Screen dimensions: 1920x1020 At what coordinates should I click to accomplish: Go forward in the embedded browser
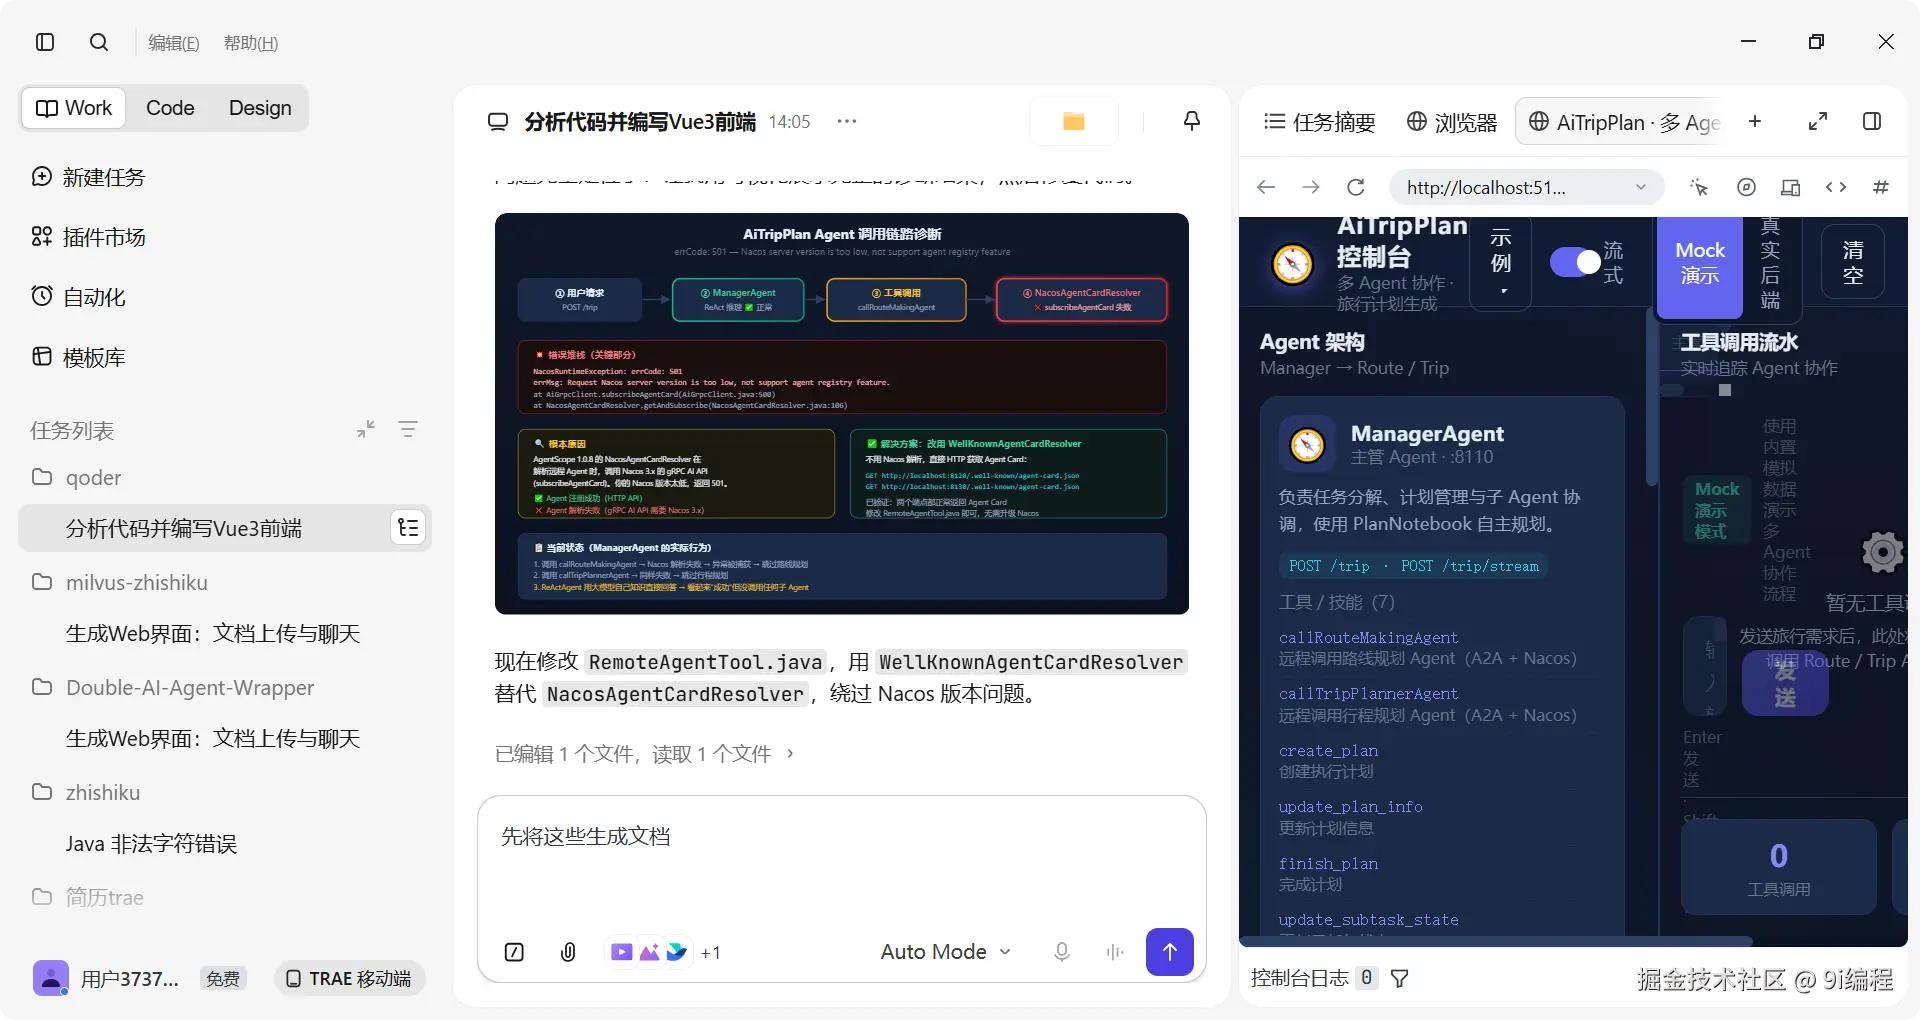[x=1311, y=187]
